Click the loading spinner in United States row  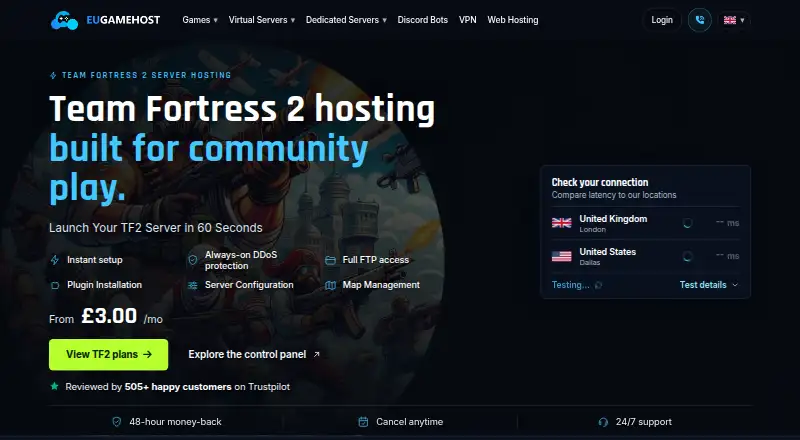[687, 256]
